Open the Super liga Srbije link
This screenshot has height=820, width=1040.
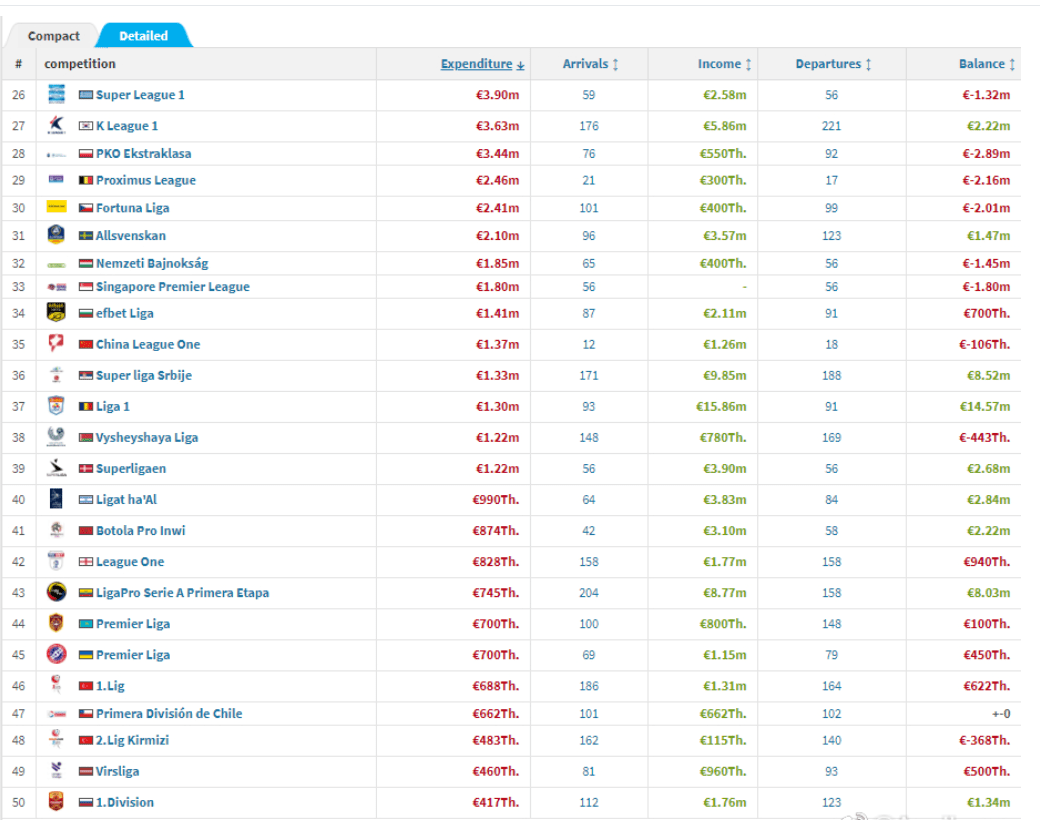144,376
